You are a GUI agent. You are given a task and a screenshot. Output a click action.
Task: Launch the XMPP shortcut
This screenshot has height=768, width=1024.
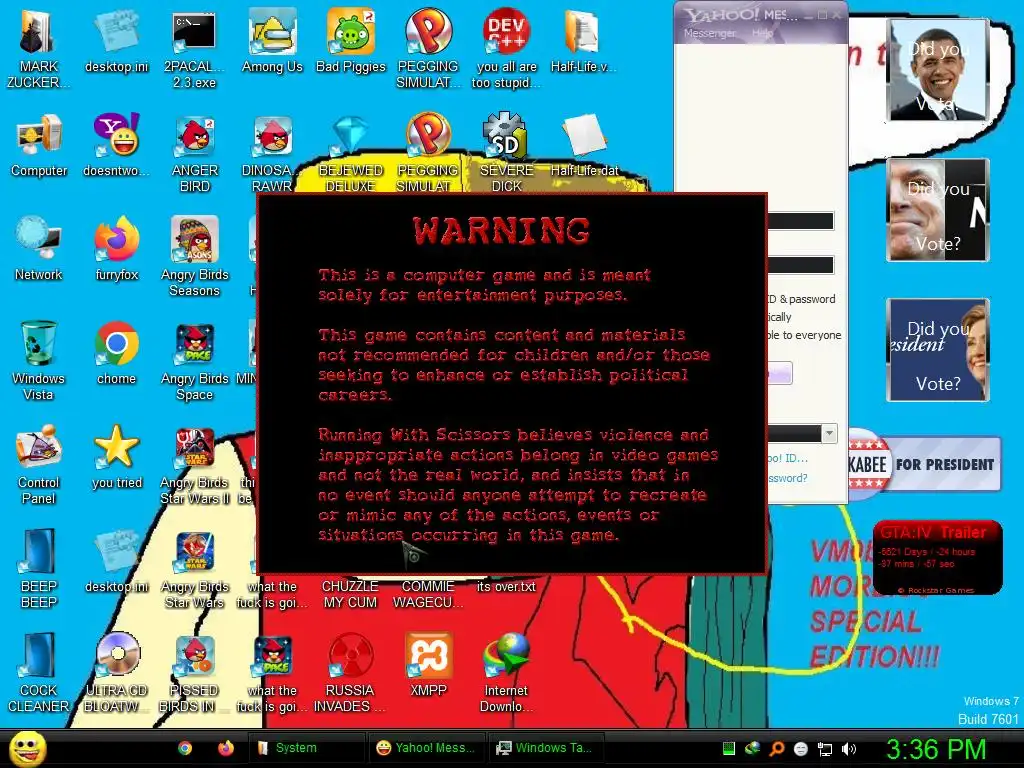(x=428, y=665)
